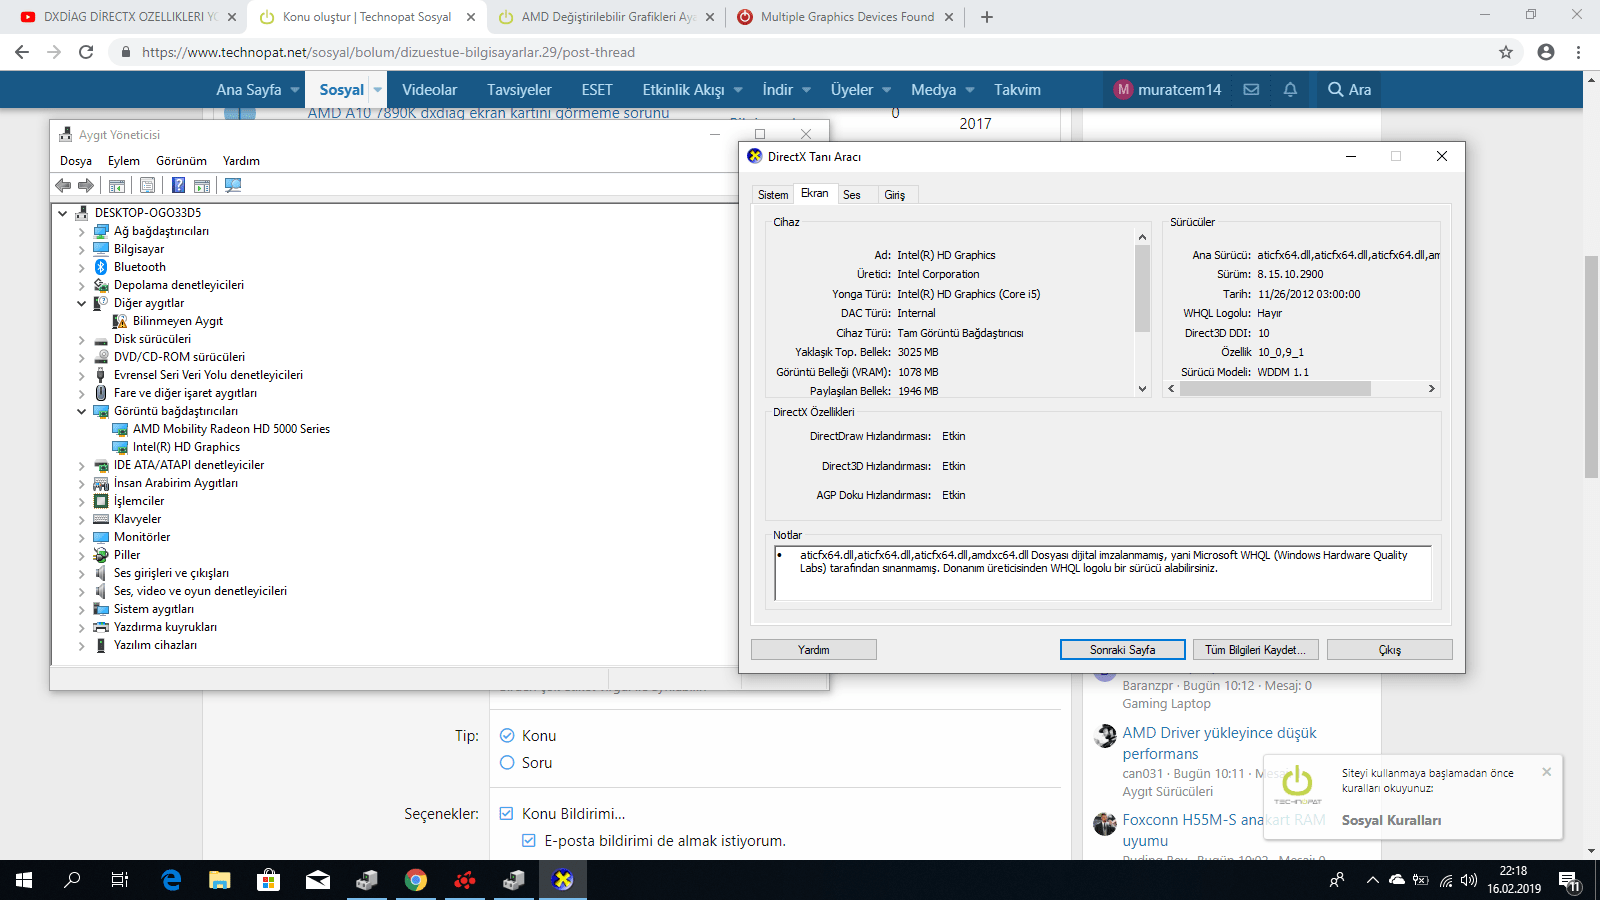Viewport: 1600px width, 900px height.
Task: Select AMD Mobility Radeon HD 5000 Series device
Action: click(x=231, y=429)
